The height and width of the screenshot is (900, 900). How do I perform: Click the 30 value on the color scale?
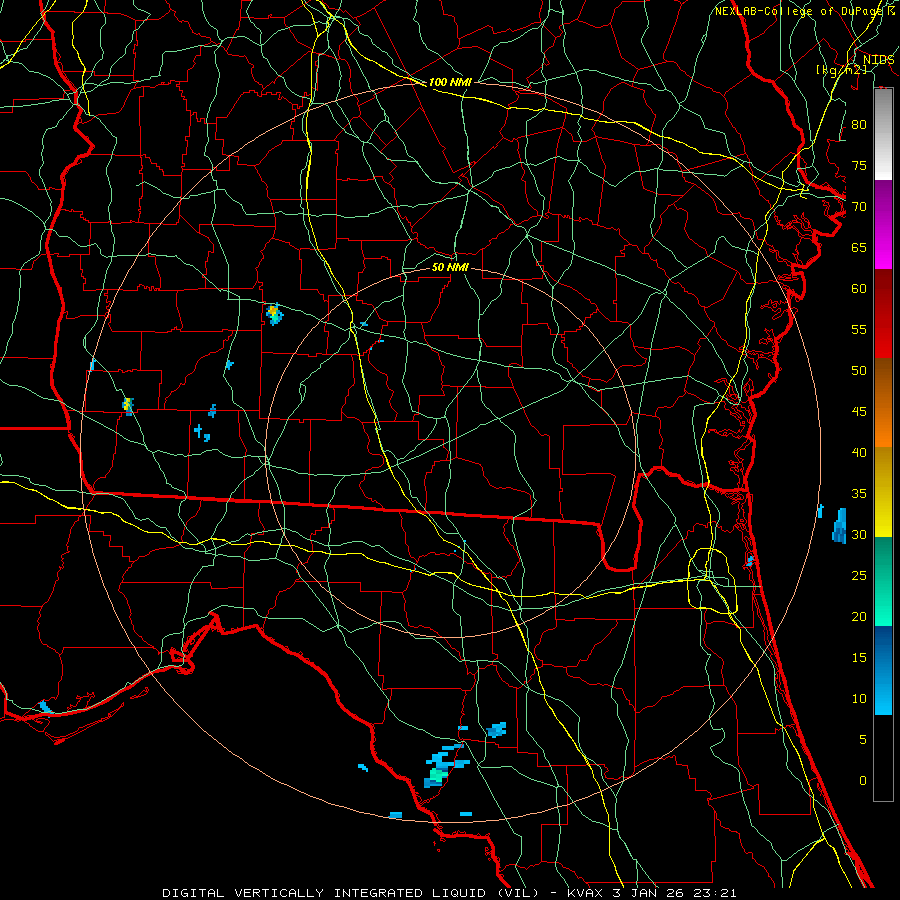tap(859, 534)
